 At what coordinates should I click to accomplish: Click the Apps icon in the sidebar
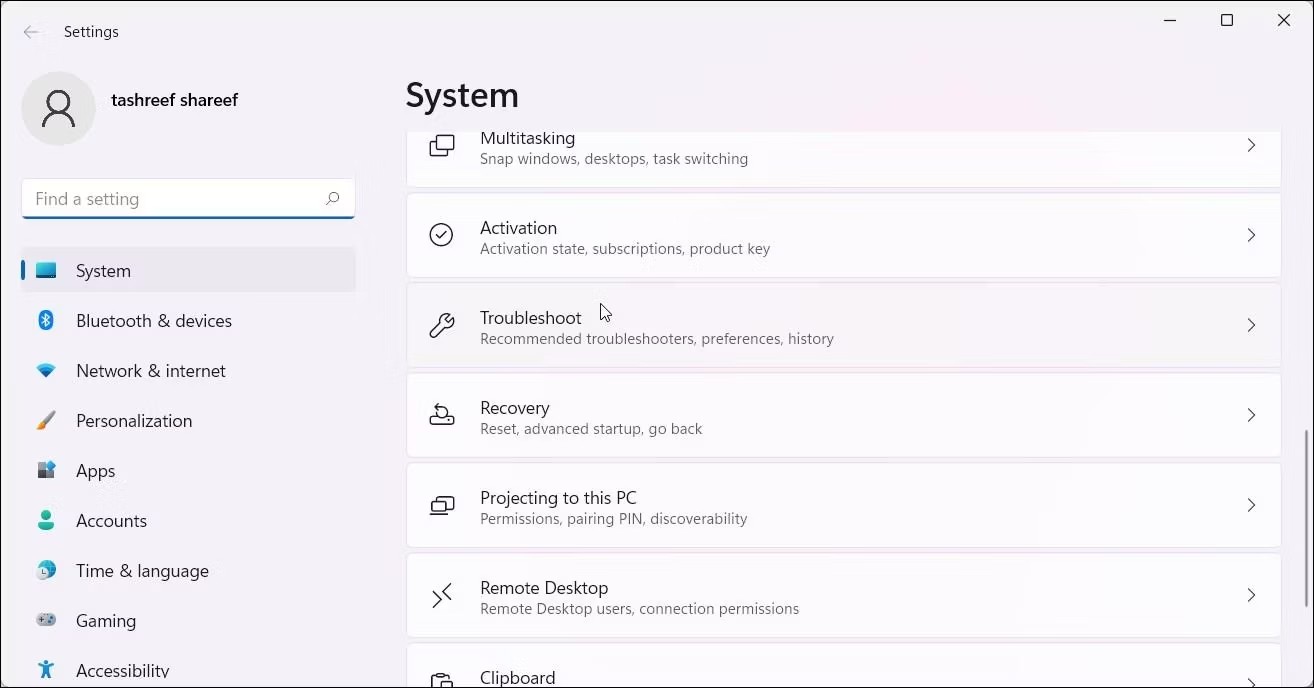pos(46,470)
